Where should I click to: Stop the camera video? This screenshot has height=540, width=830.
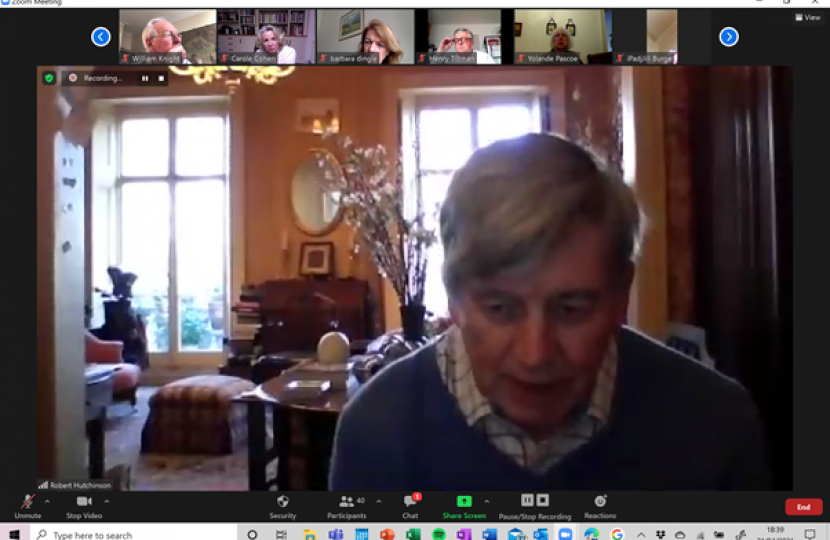click(x=86, y=503)
